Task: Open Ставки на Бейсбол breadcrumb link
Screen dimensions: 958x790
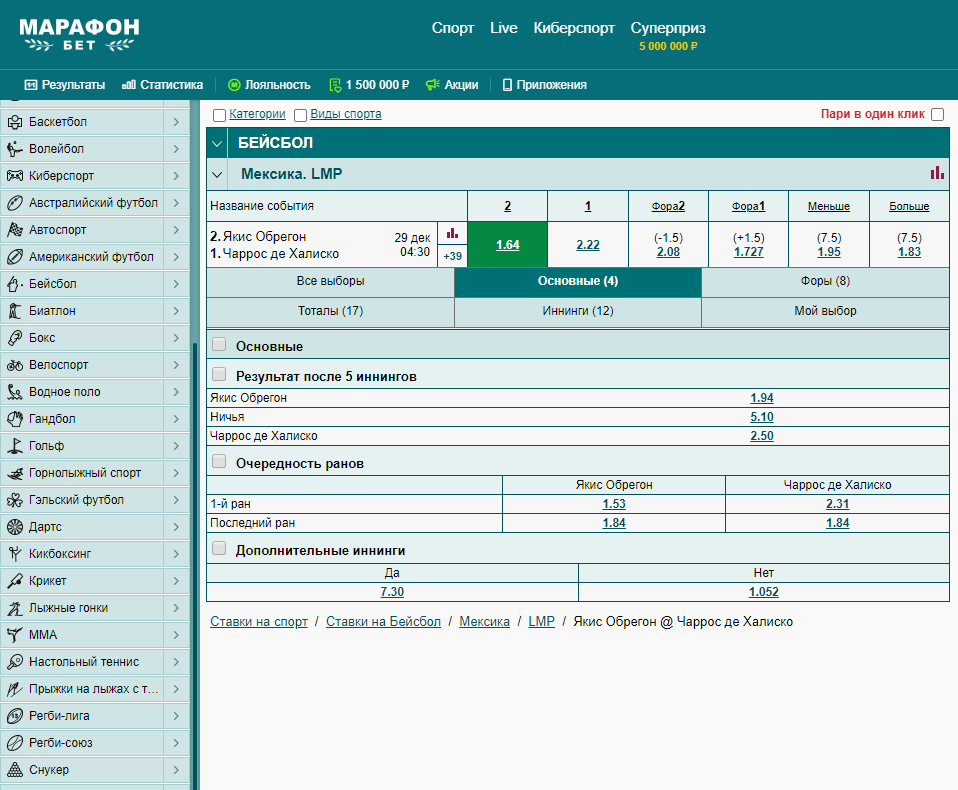Action: (x=383, y=621)
